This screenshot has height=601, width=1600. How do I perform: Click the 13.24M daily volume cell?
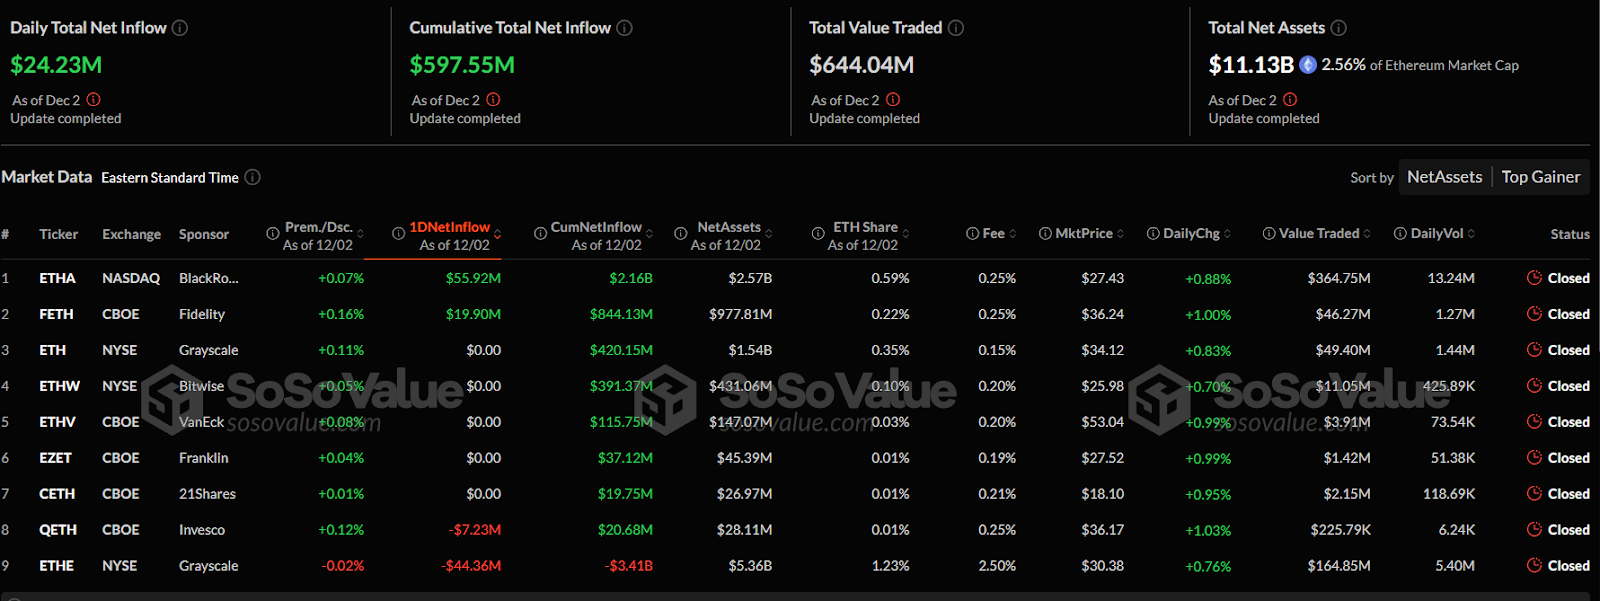click(x=1451, y=278)
